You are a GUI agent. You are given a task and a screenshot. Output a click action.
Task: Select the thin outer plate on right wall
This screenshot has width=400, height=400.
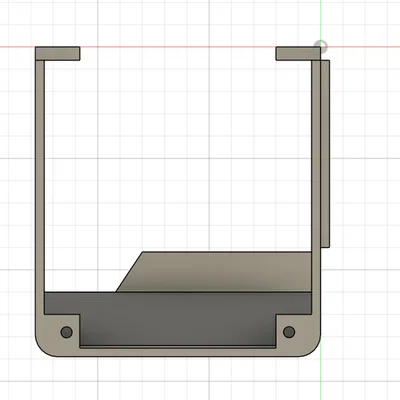pos(325,154)
